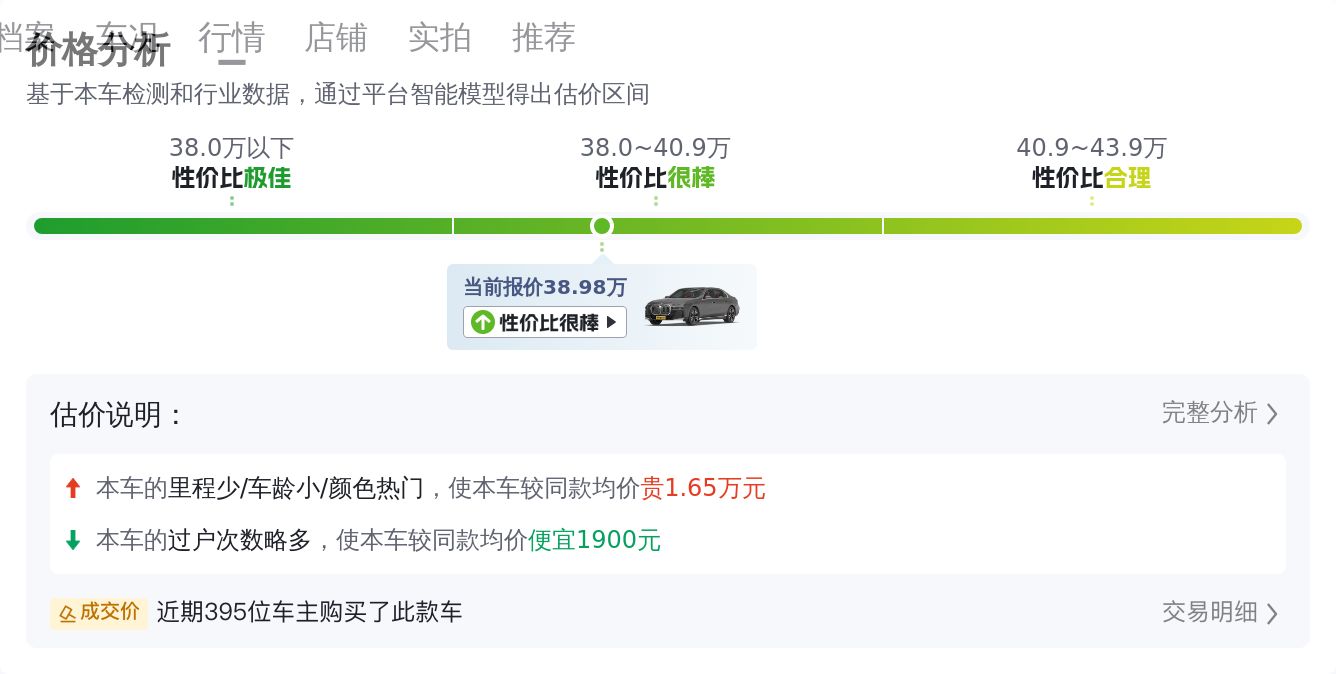The width and height of the screenshot is (1336, 674).
Task: Click the green downward arrow beside the 过户次数 note
Action: click(73, 540)
